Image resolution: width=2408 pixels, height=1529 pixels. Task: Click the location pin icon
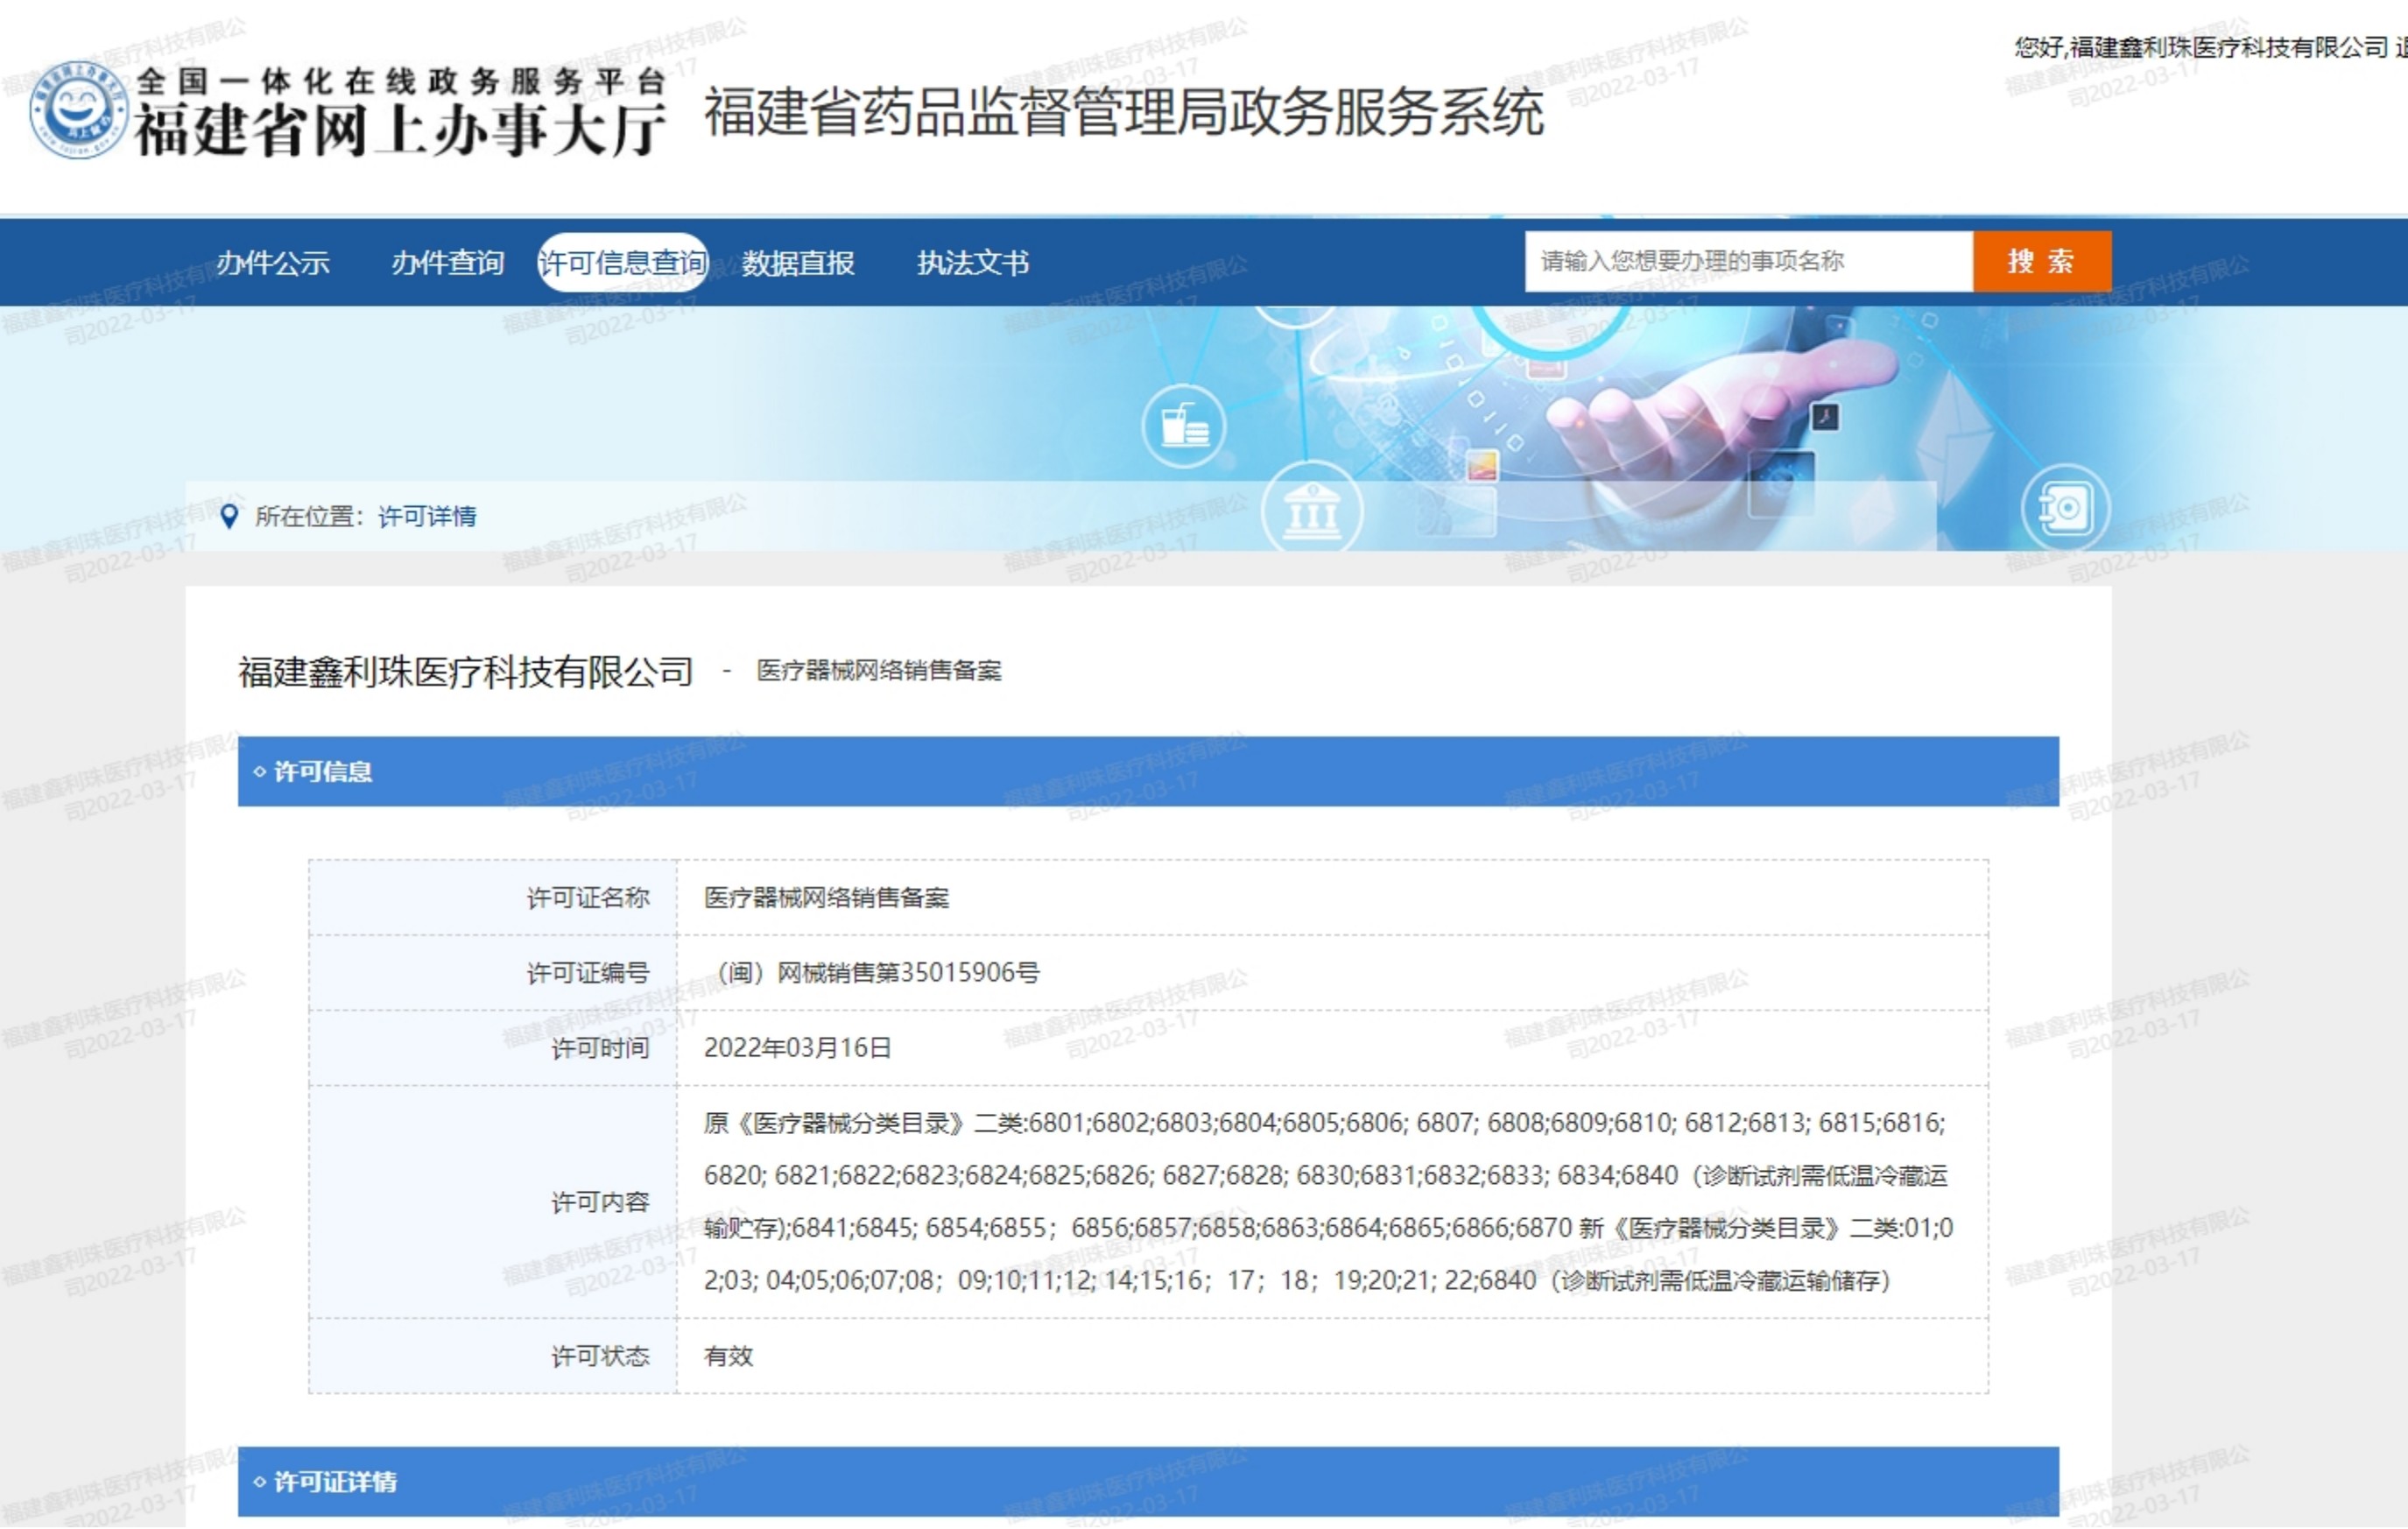point(229,516)
